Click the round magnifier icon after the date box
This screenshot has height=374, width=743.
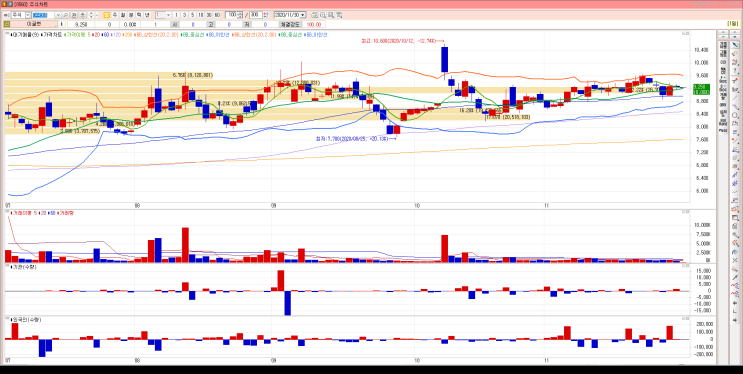[x=323, y=15]
